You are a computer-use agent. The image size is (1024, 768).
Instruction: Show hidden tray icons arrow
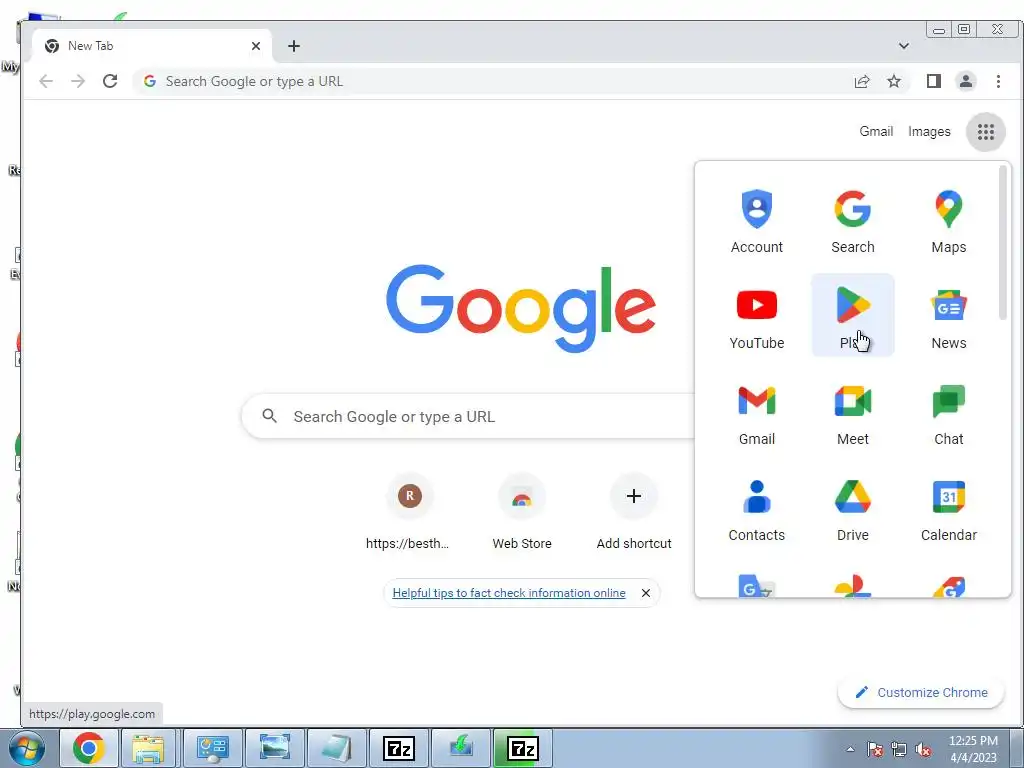(x=850, y=749)
